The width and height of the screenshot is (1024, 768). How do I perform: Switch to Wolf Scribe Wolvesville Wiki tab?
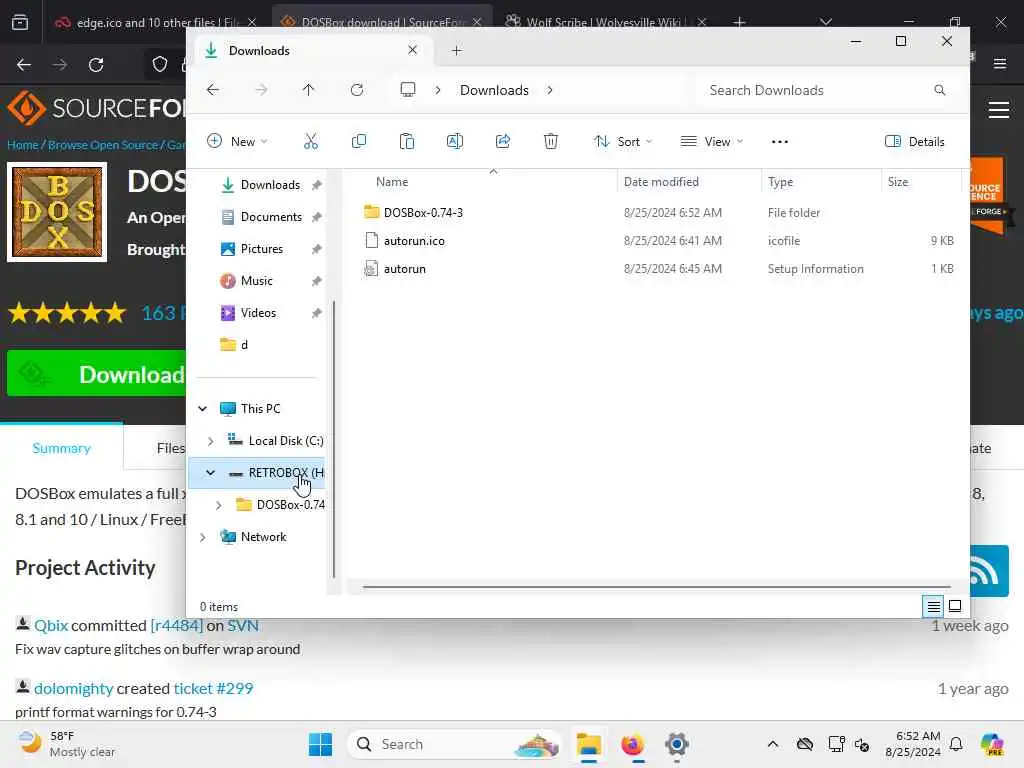603,22
